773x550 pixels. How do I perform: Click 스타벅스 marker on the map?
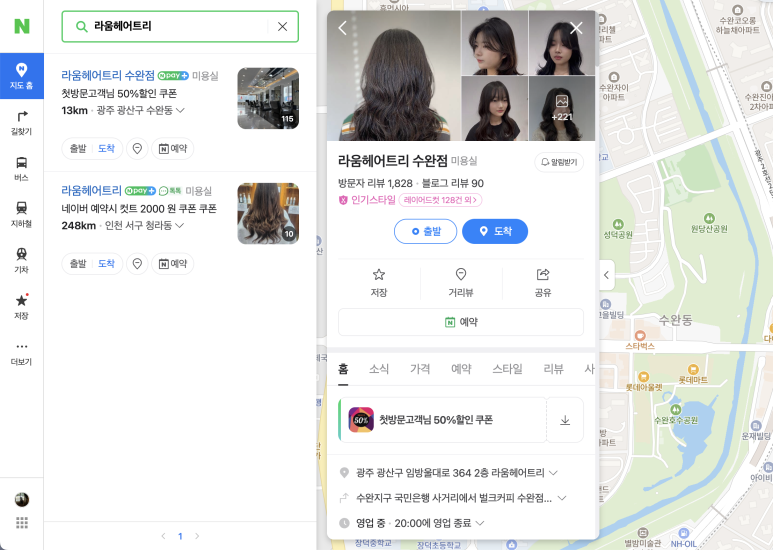(x=640, y=340)
